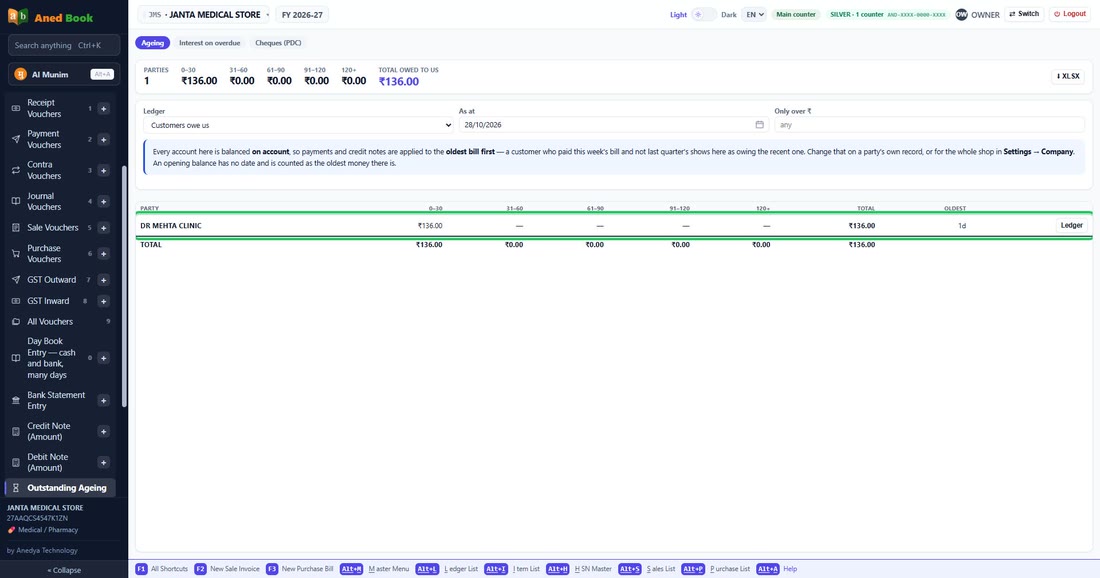
Task: Click the OW owner avatar
Action: [x=961, y=14]
